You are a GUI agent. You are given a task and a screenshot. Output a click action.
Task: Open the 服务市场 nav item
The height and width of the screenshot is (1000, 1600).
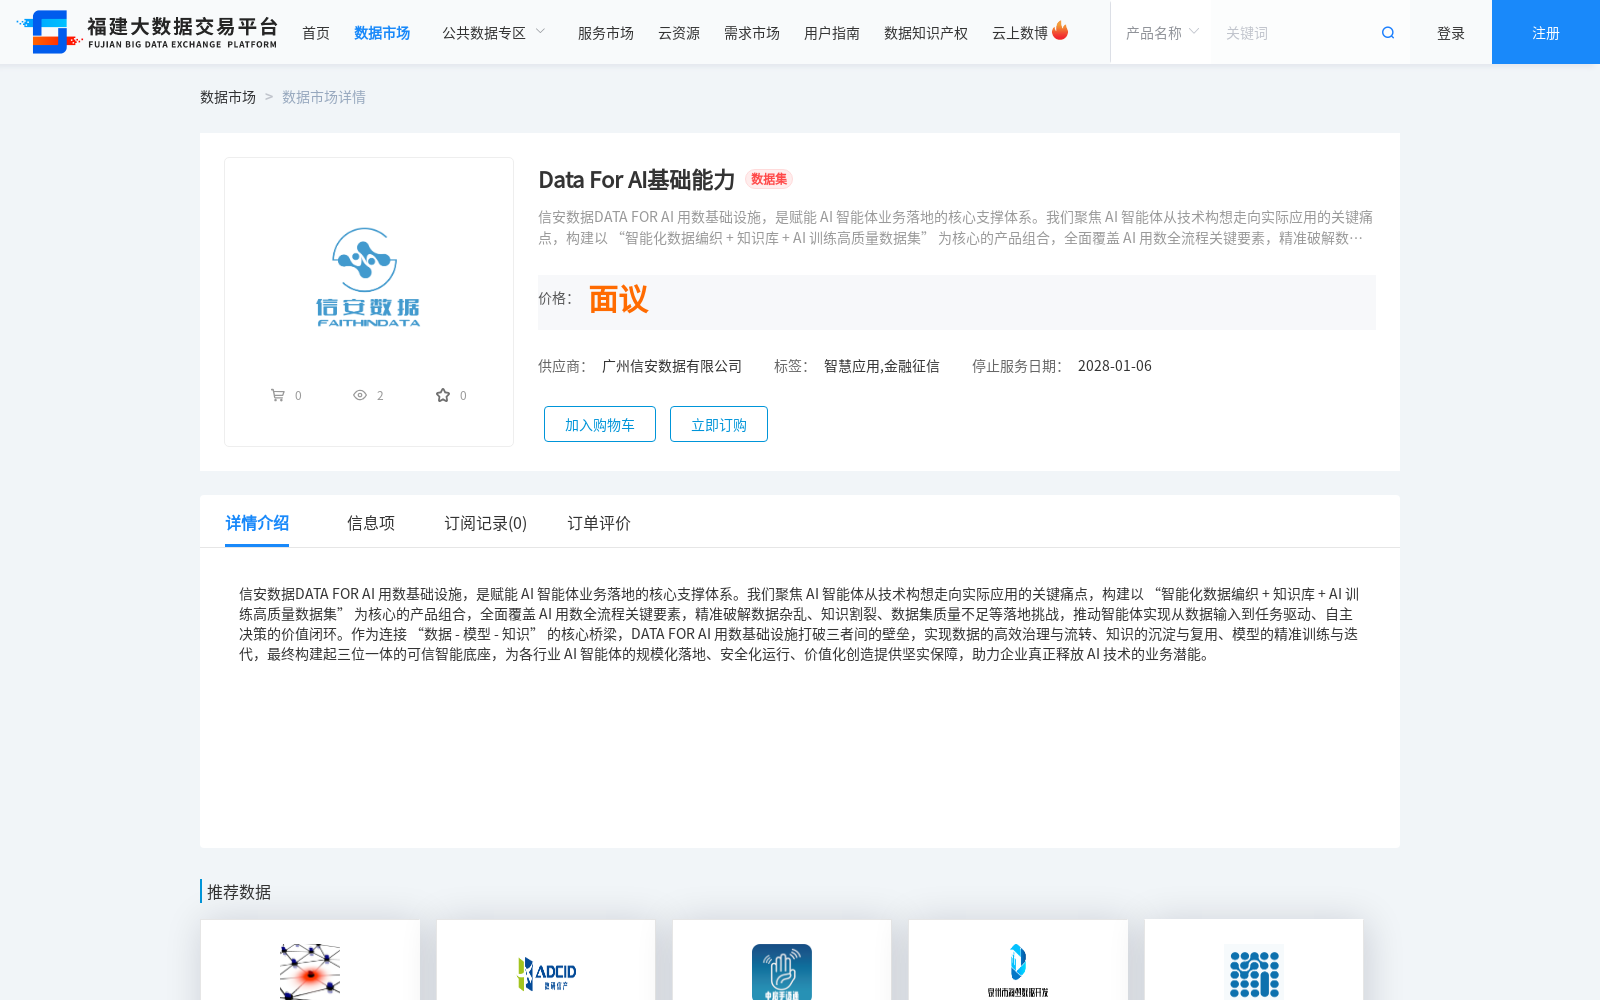pyautogui.click(x=606, y=33)
